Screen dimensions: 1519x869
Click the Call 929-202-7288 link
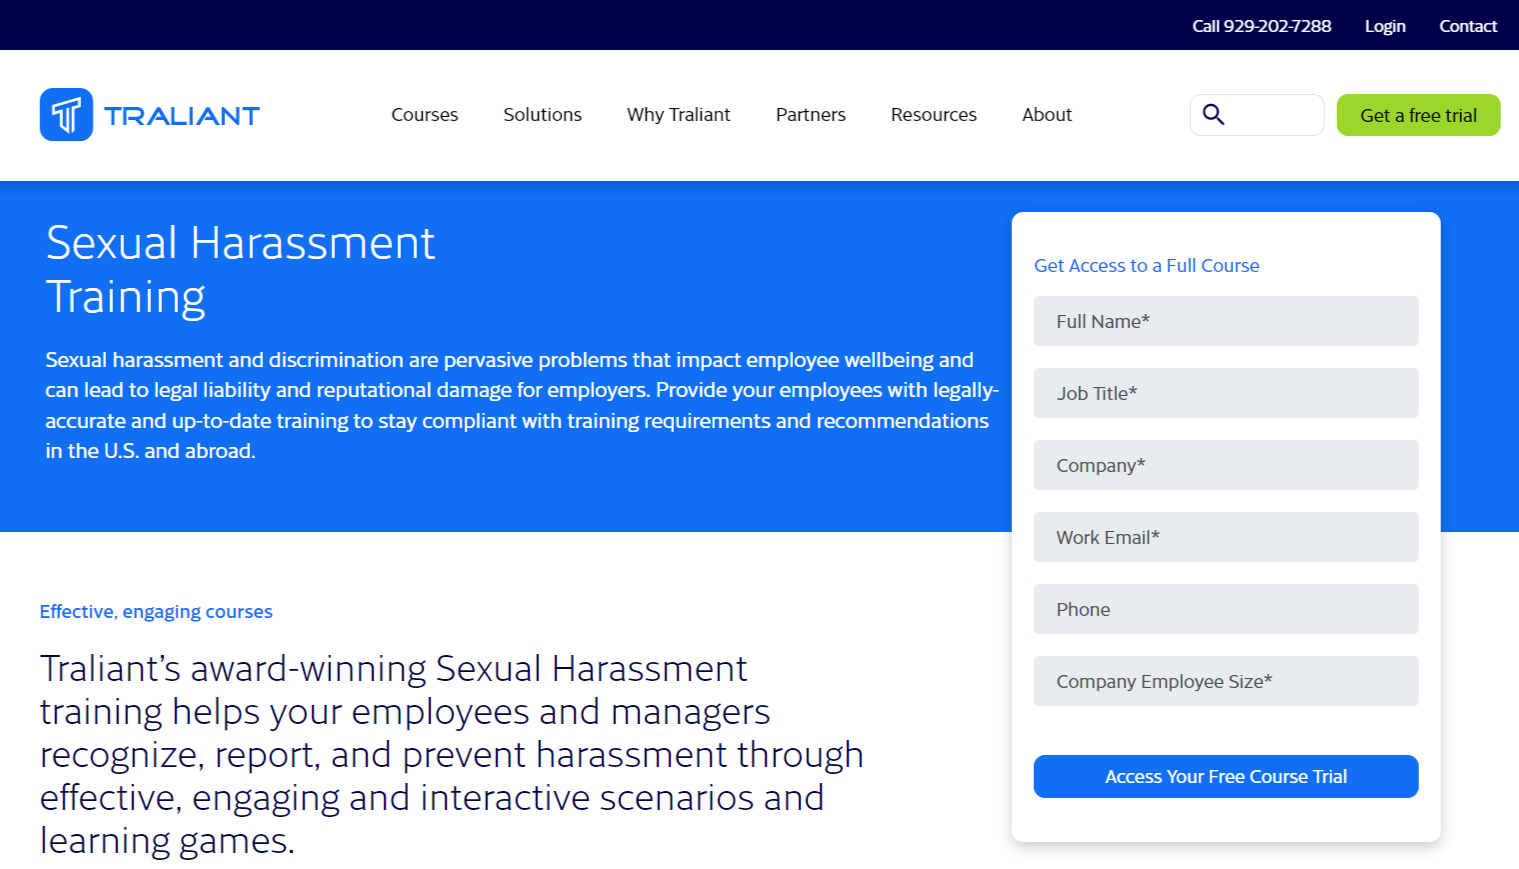click(x=1261, y=26)
